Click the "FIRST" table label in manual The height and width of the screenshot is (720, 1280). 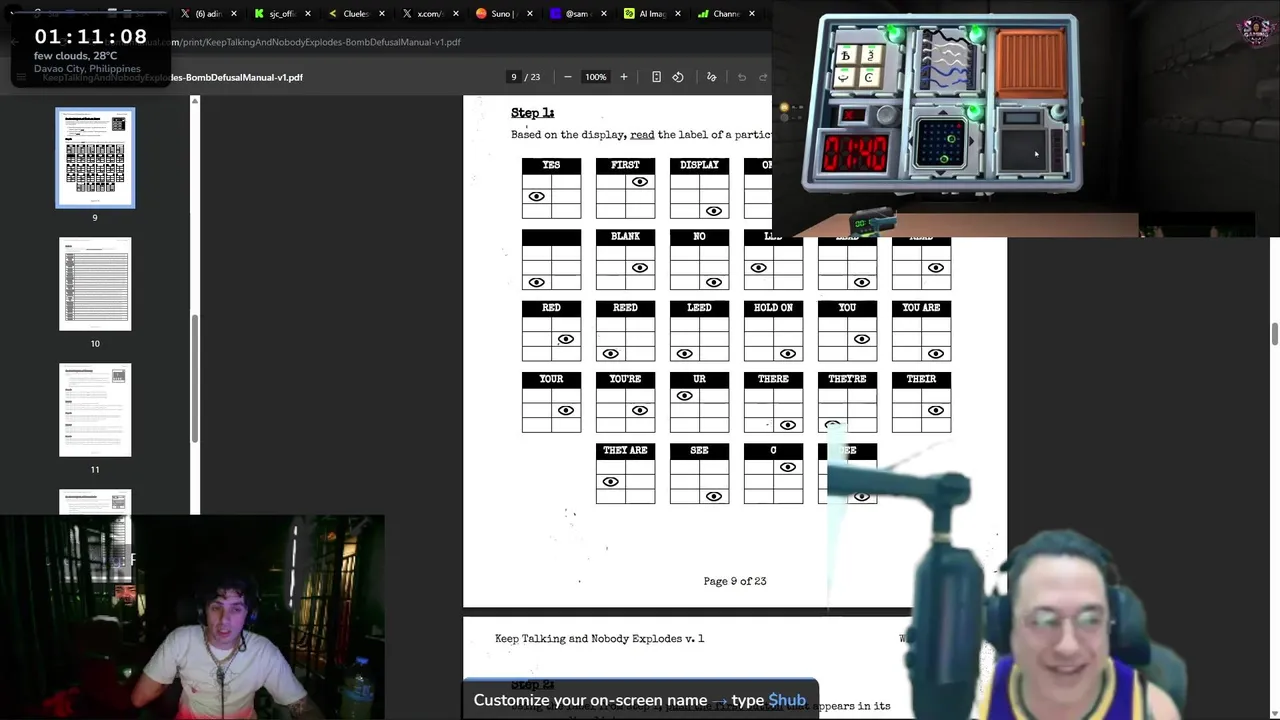[x=625, y=165]
